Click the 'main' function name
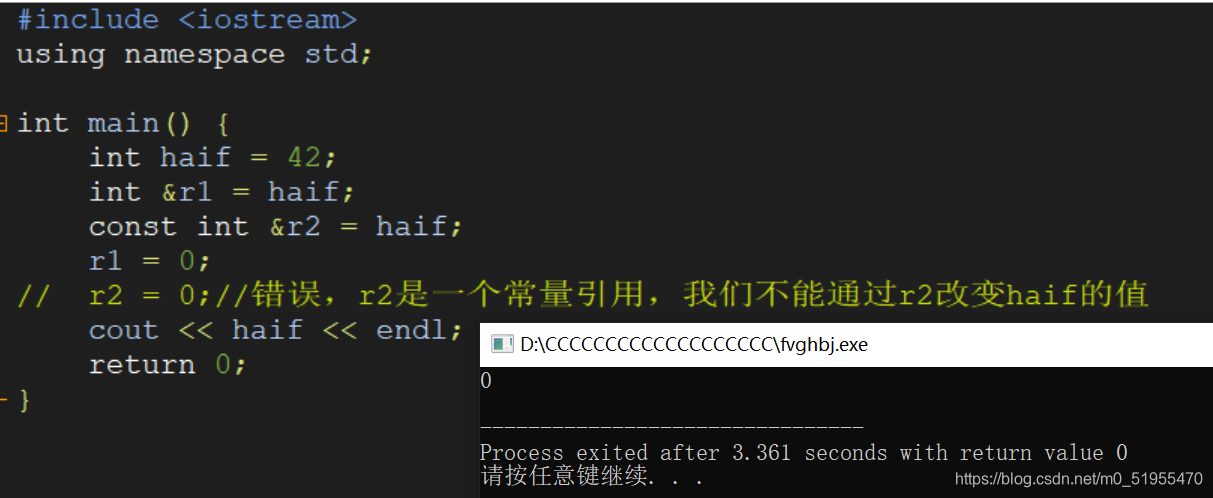This screenshot has width=1213, height=498. [123, 123]
